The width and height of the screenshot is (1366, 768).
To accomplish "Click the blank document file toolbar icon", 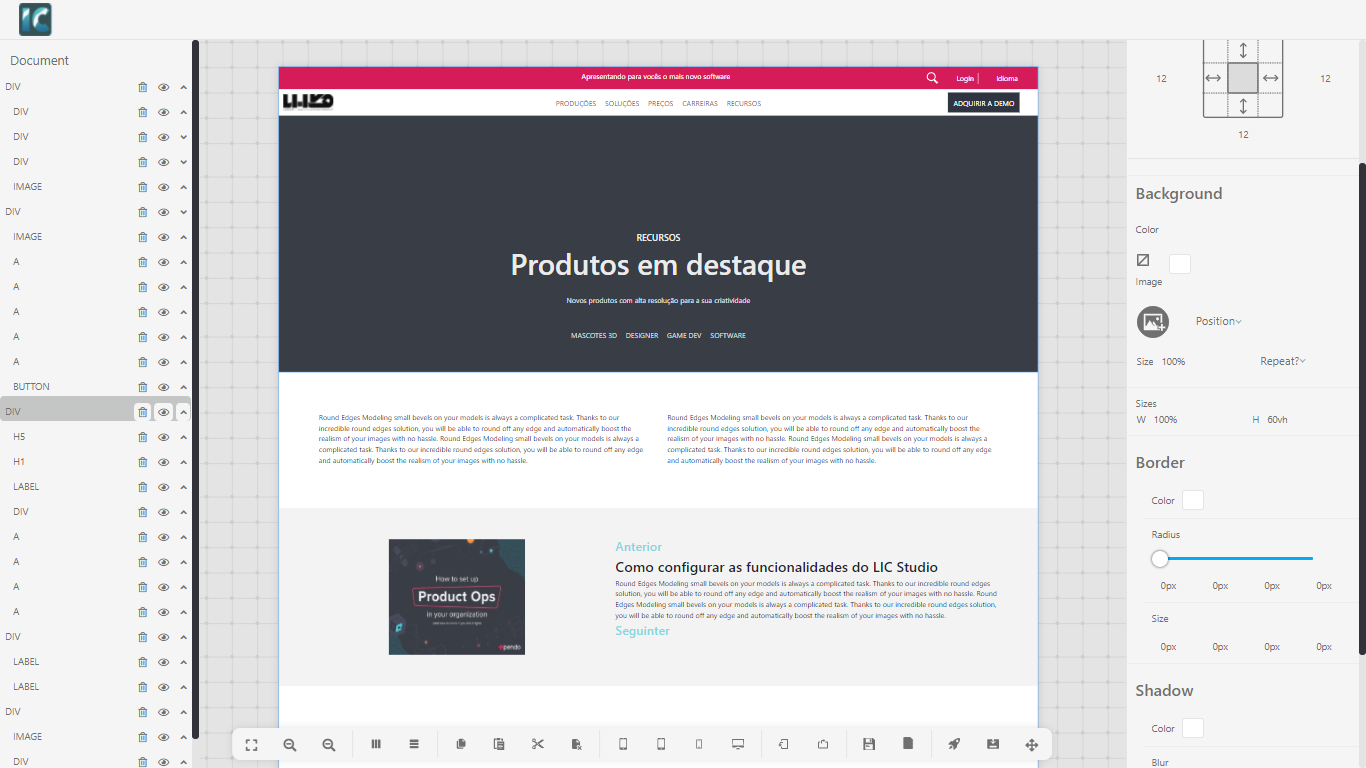I will point(908,744).
